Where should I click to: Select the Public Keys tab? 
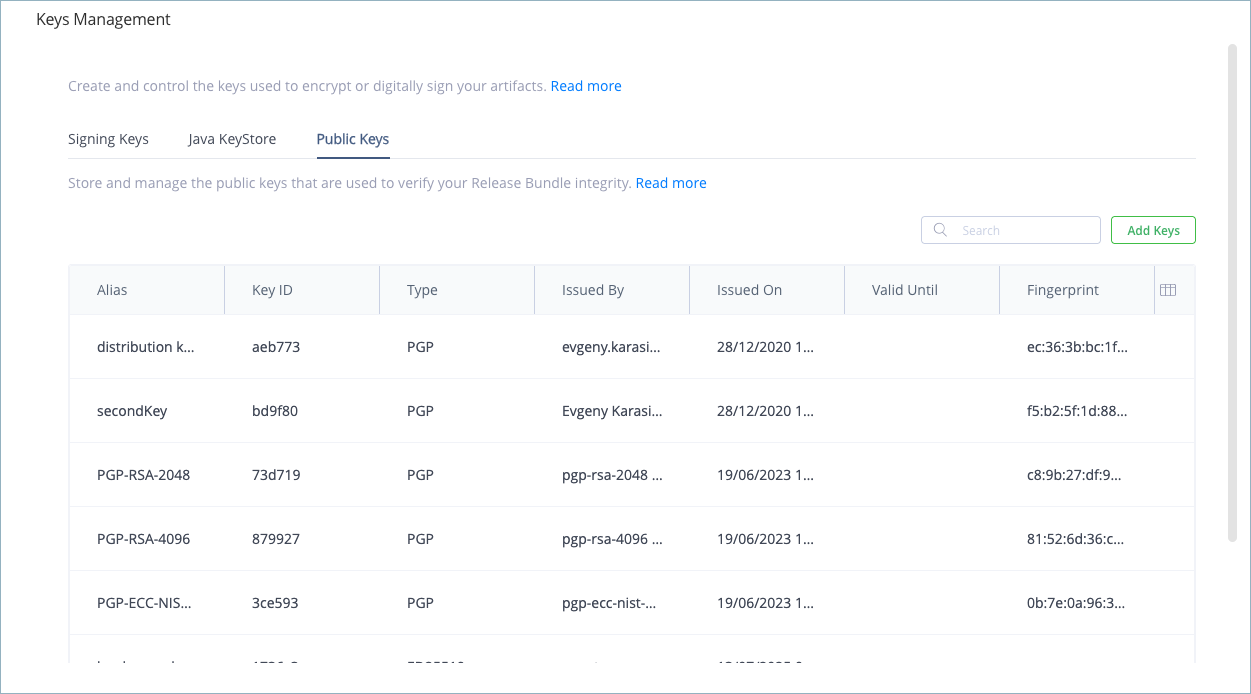click(x=352, y=139)
